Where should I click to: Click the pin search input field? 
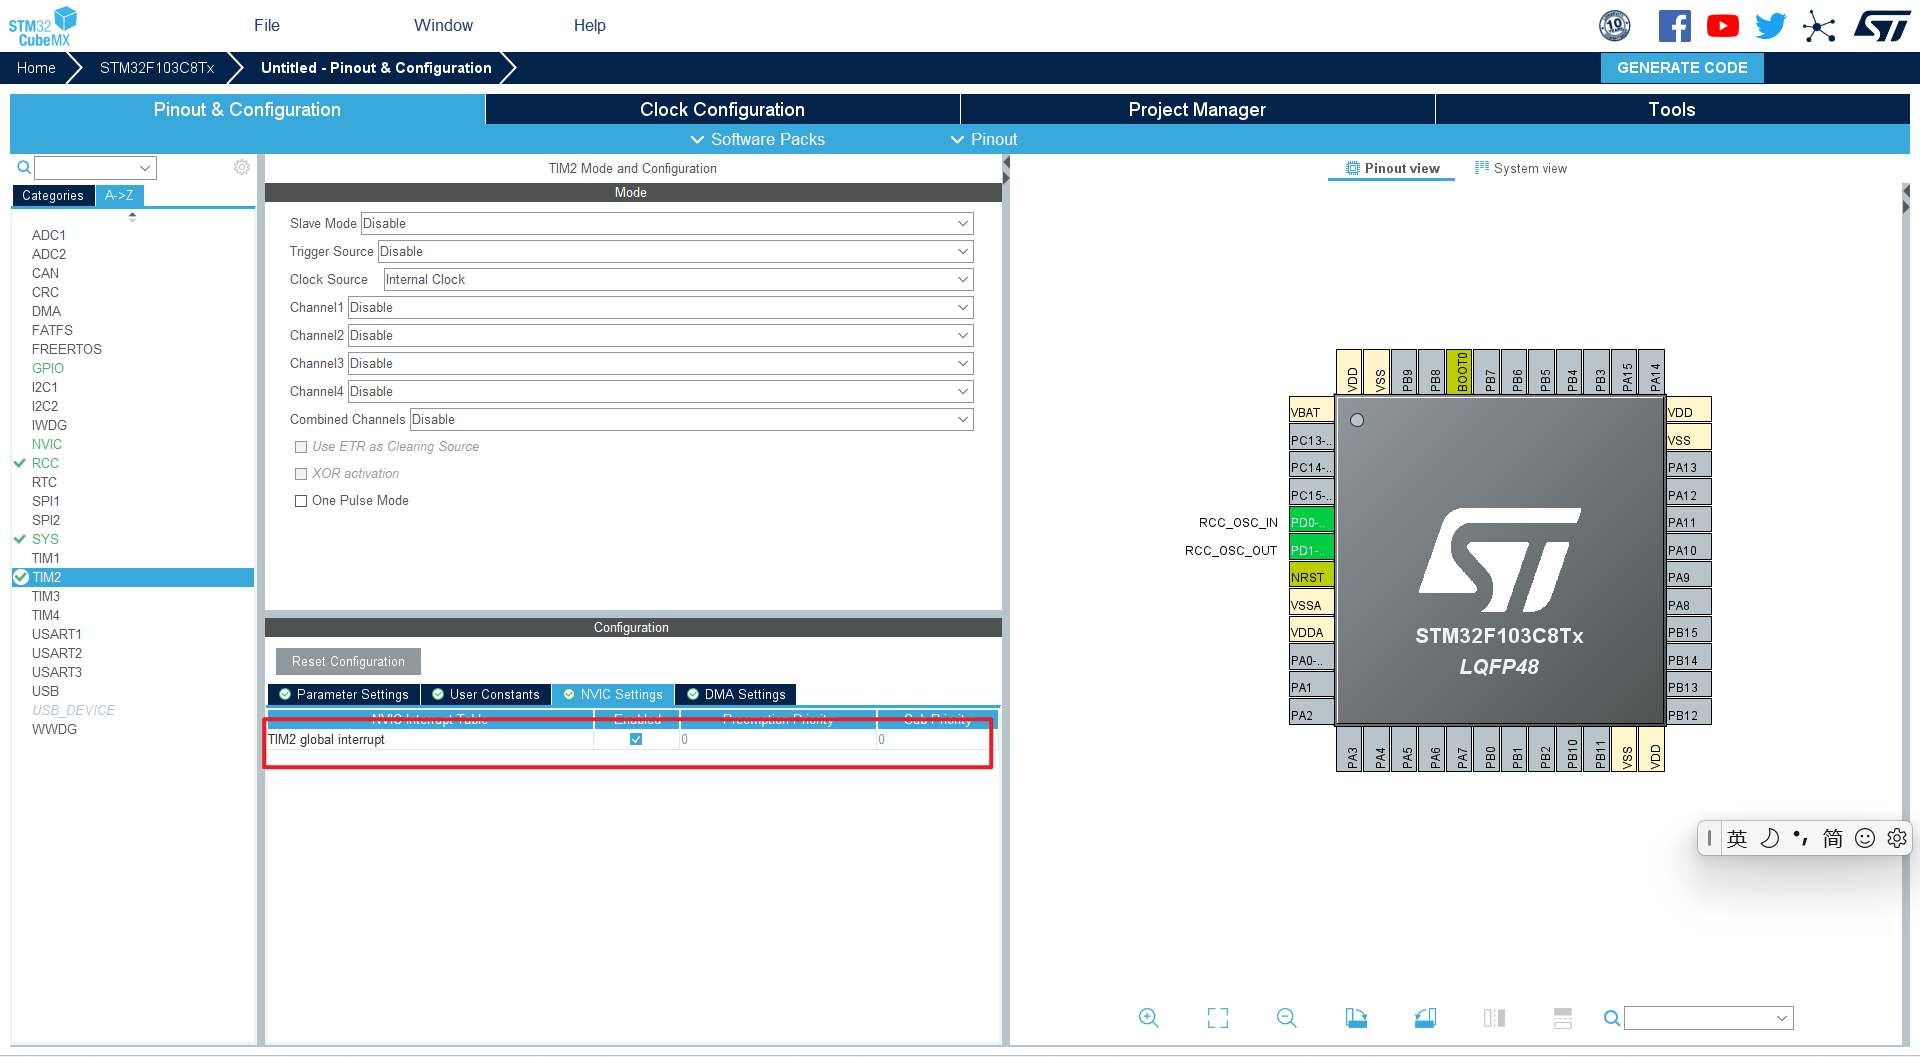point(1708,1018)
